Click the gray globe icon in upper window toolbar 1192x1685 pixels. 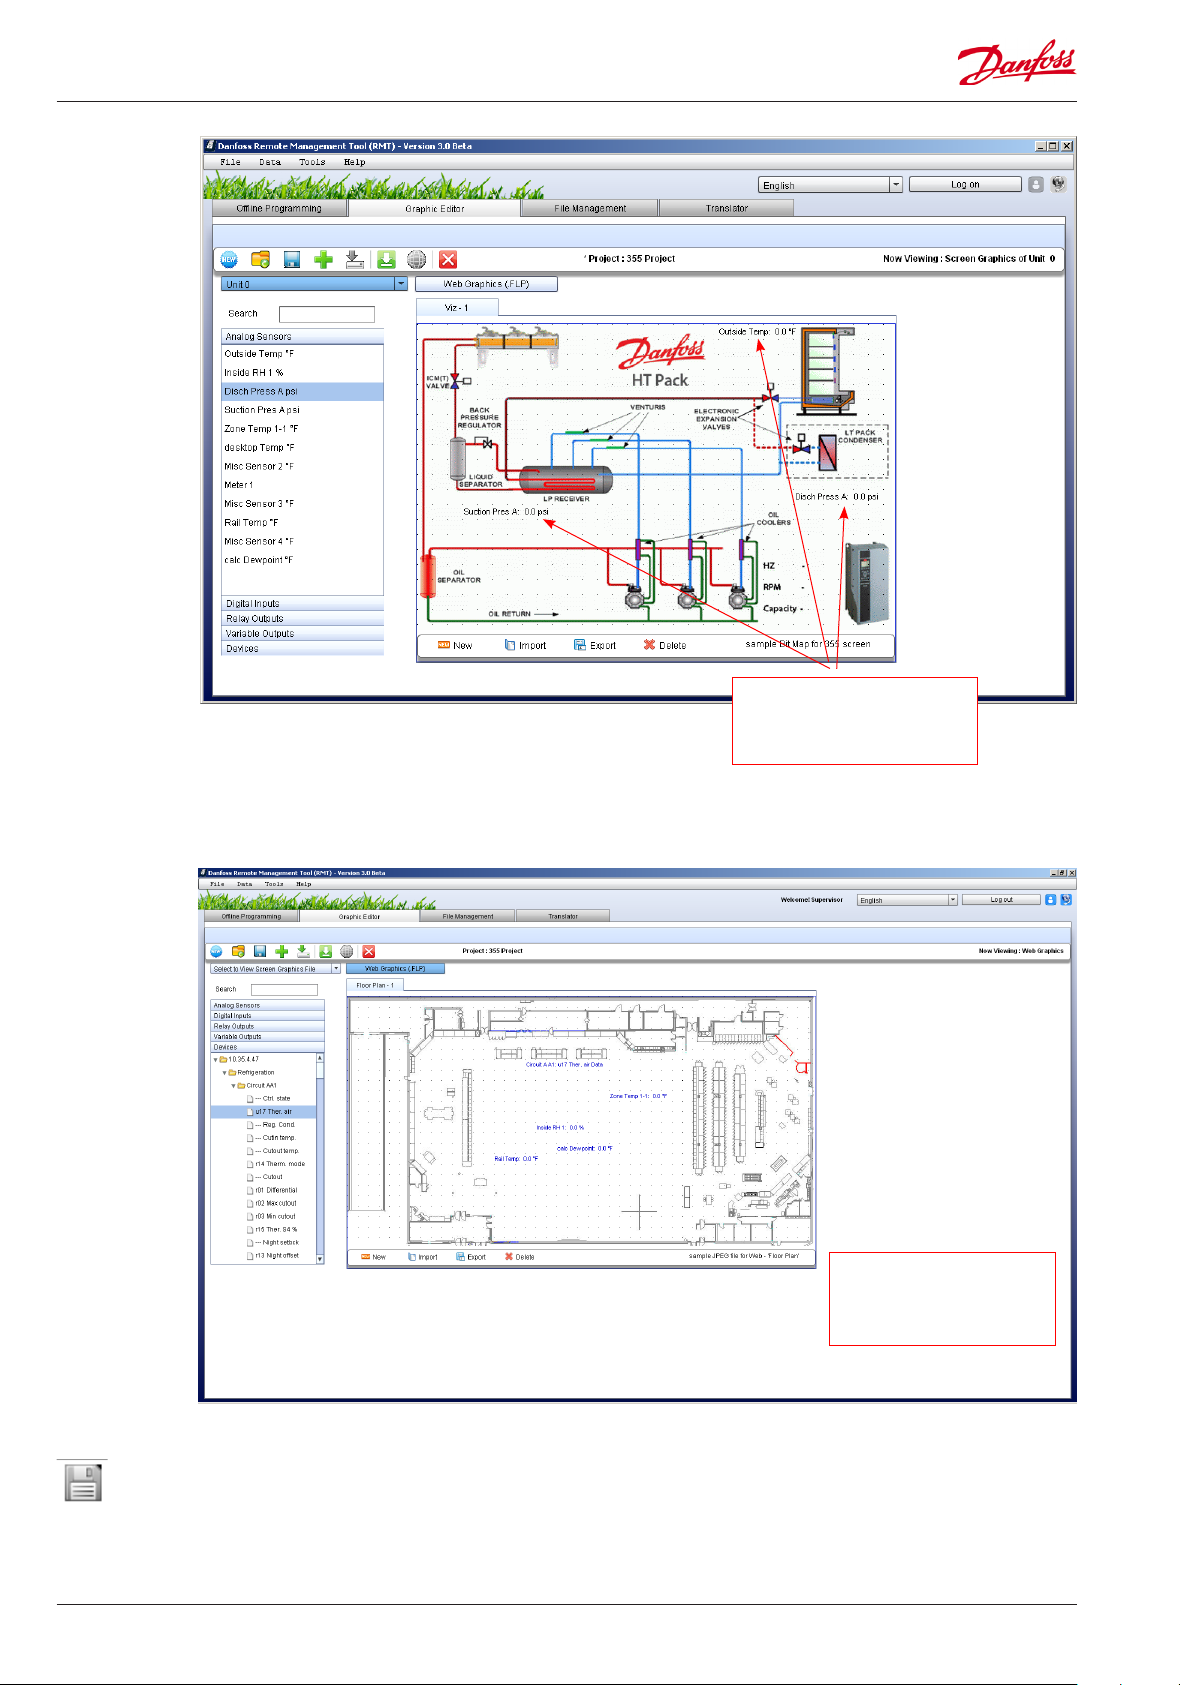pos(417,259)
